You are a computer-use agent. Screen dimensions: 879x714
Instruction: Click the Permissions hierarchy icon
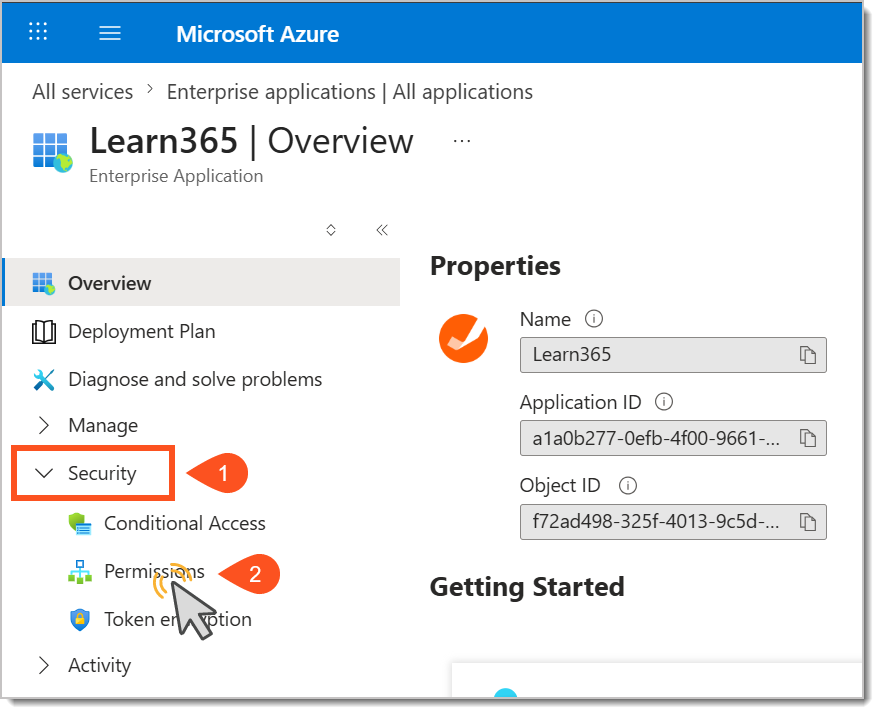tap(80, 572)
